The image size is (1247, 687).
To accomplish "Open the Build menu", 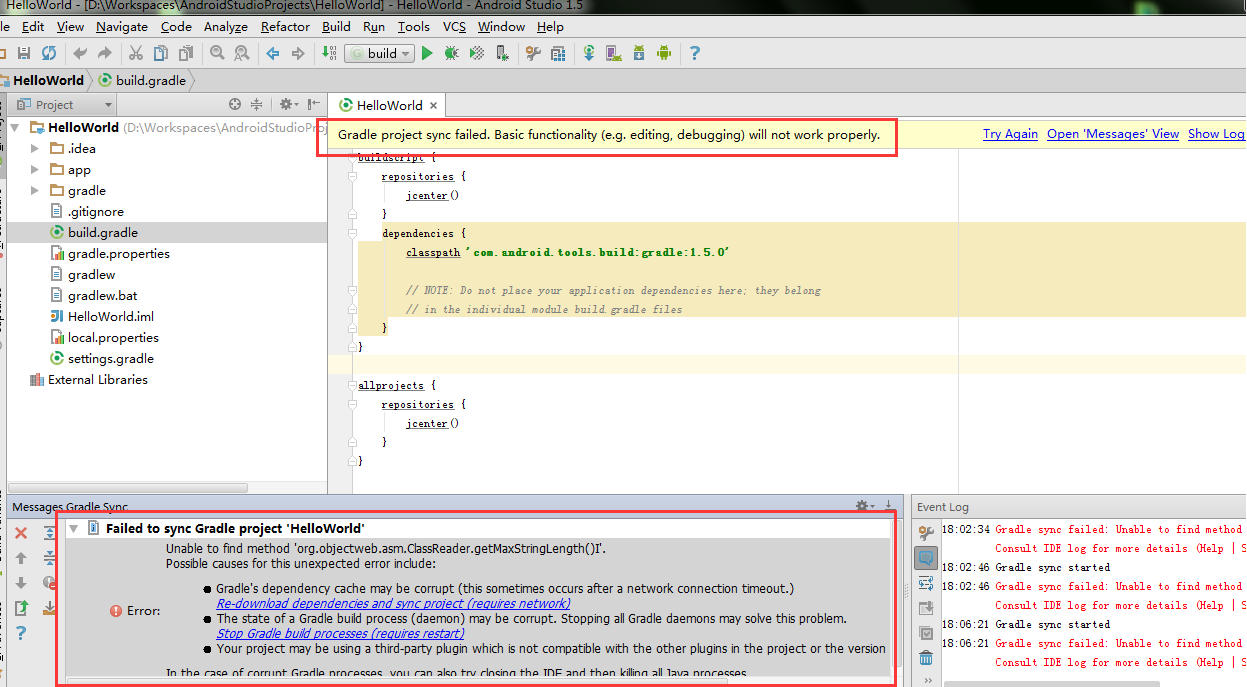I will point(336,27).
